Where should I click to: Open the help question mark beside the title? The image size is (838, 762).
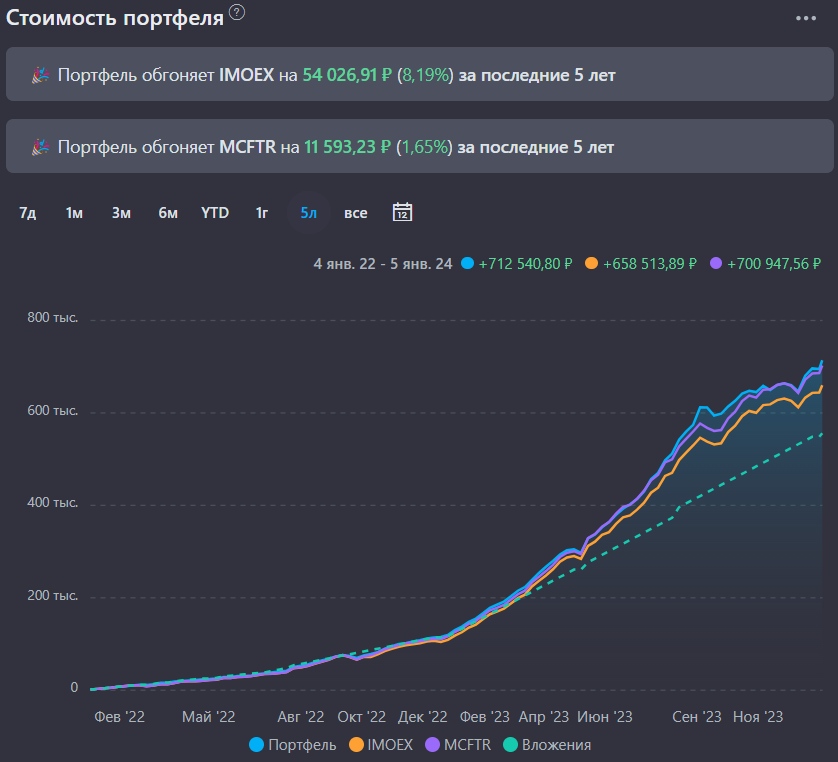pyautogui.click(x=237, y=12)
